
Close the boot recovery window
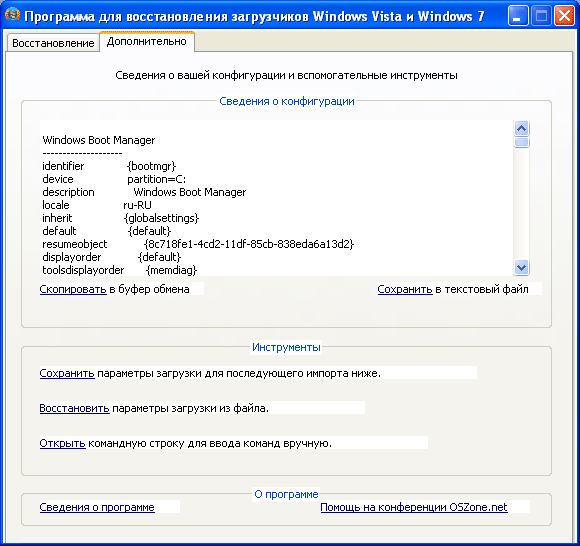pyautogui.click(x=564, y=16)
